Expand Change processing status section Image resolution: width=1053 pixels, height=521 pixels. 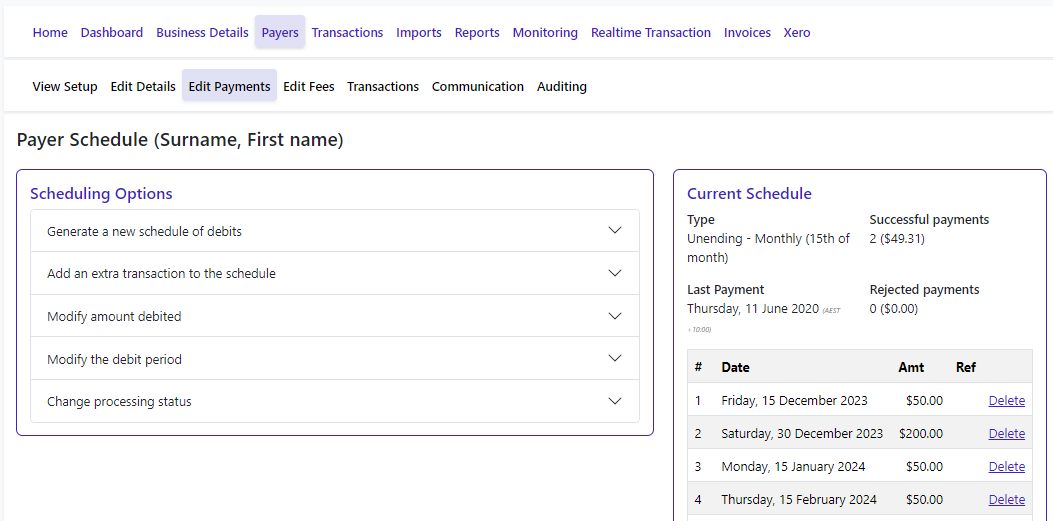(x=334, y=402)
